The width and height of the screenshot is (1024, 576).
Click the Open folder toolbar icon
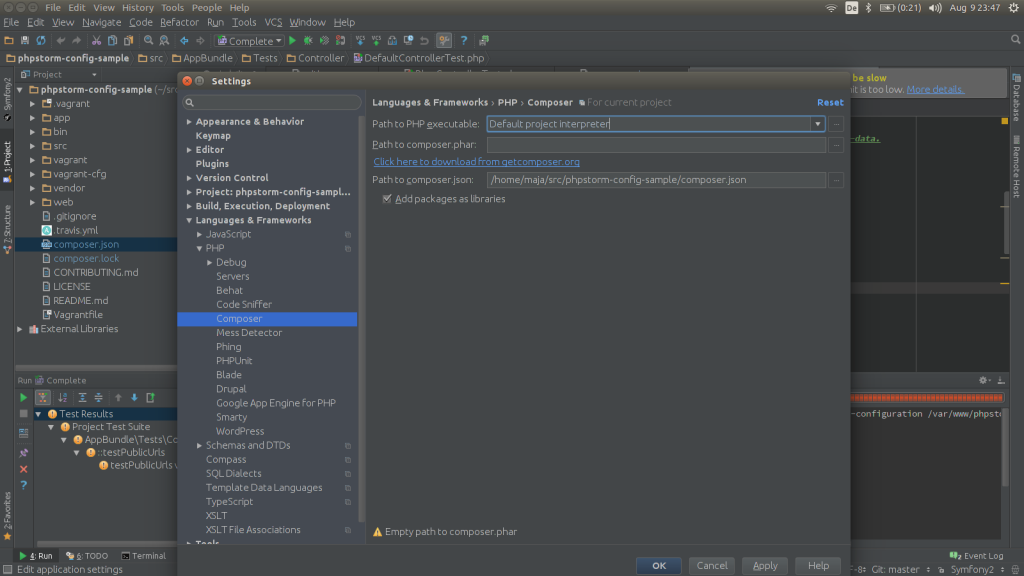[9, 40]
